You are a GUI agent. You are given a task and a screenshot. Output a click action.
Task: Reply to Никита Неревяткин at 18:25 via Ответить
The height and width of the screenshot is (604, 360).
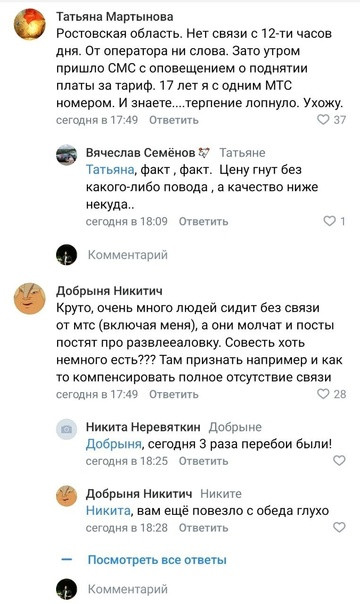pyautogui.click(x=203, y=461)
